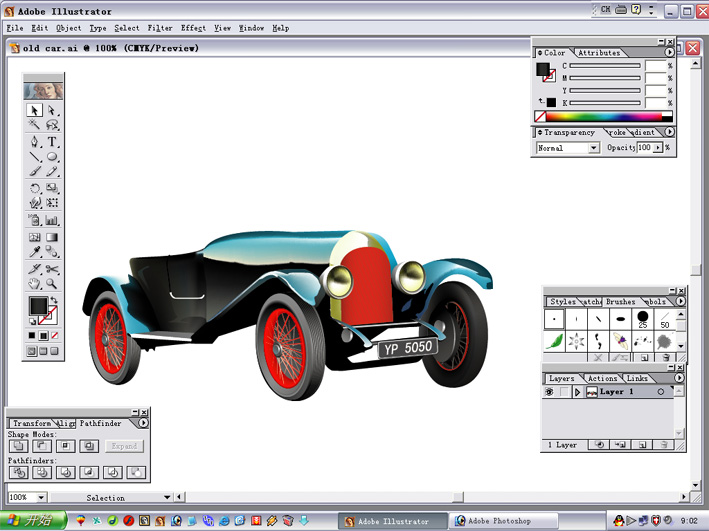Select the Eyedropper tool
This screenshot has width=709, height=531.
click(34, 251)
